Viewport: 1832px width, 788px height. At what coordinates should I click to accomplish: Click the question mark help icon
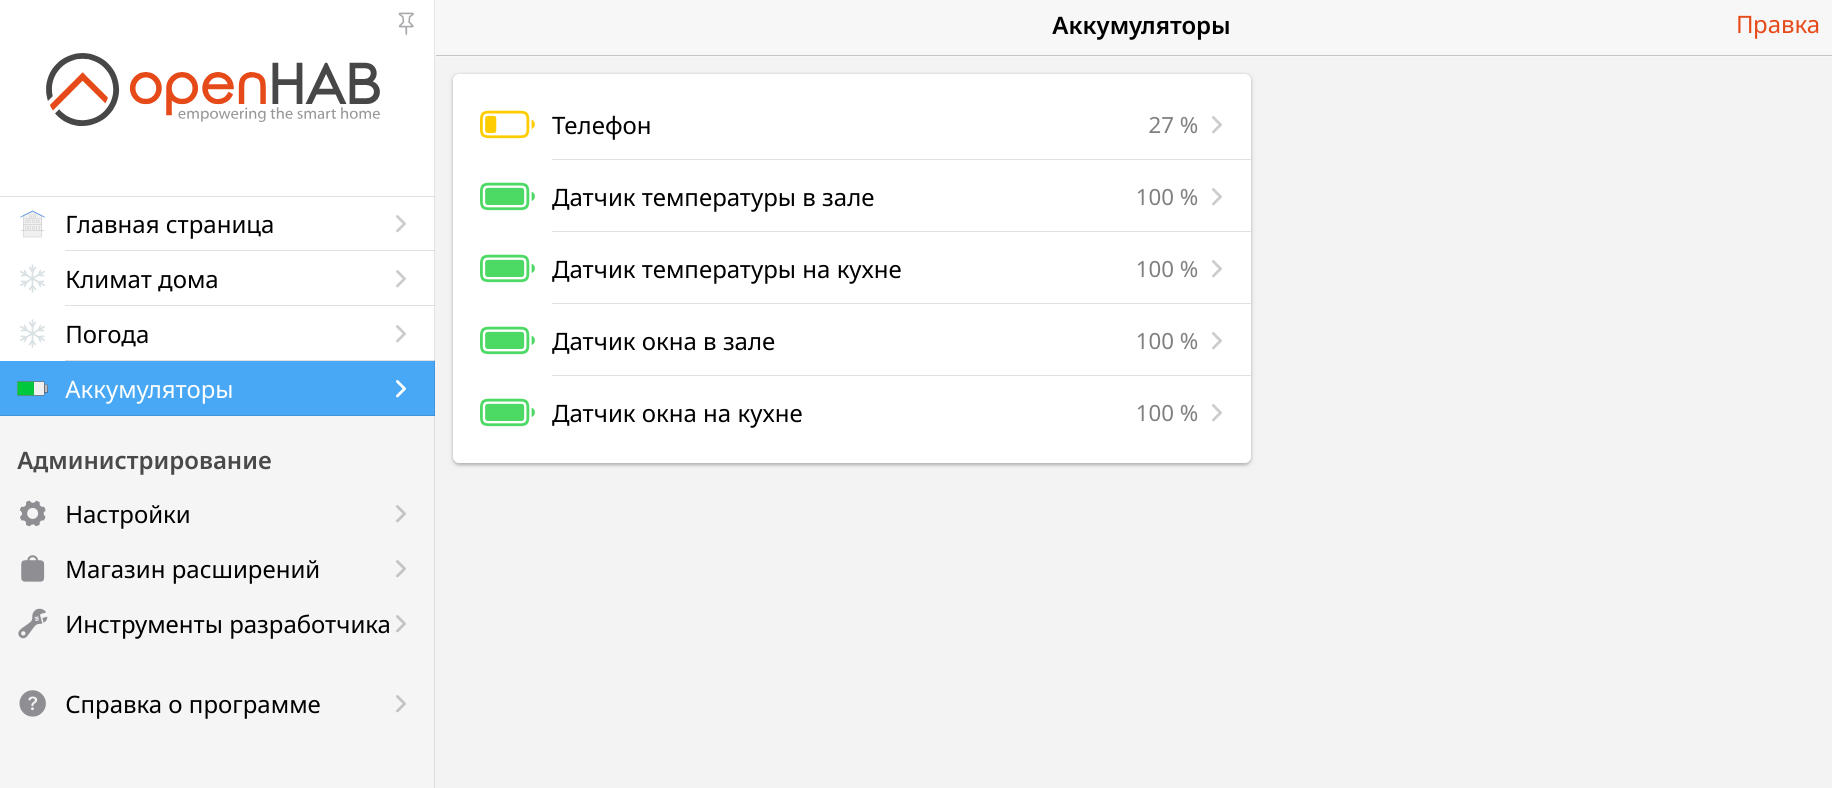pyautogui.click(x=33, y=704)
